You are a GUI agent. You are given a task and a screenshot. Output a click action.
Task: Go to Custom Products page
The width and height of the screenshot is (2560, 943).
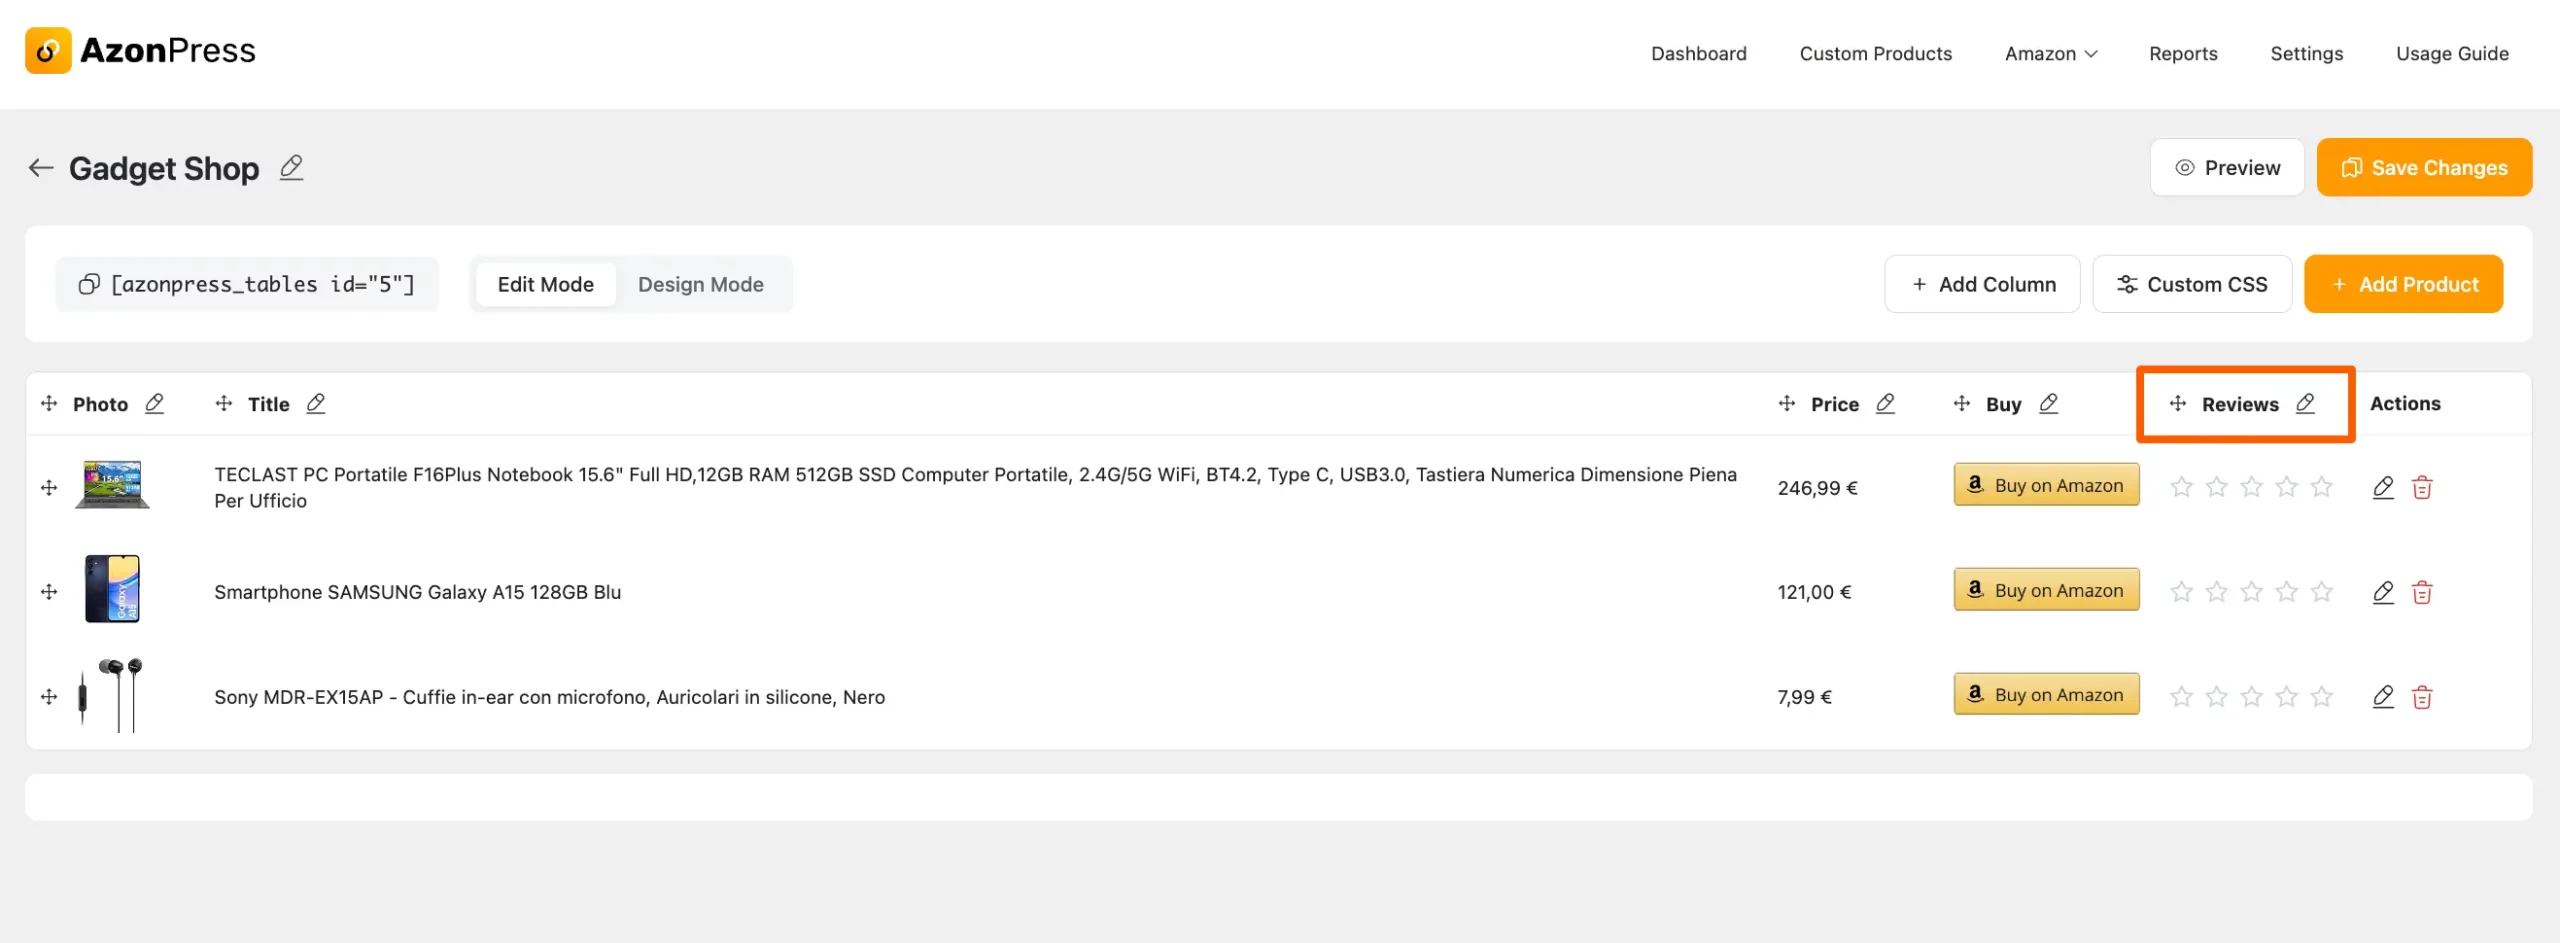click(1875, 54)
